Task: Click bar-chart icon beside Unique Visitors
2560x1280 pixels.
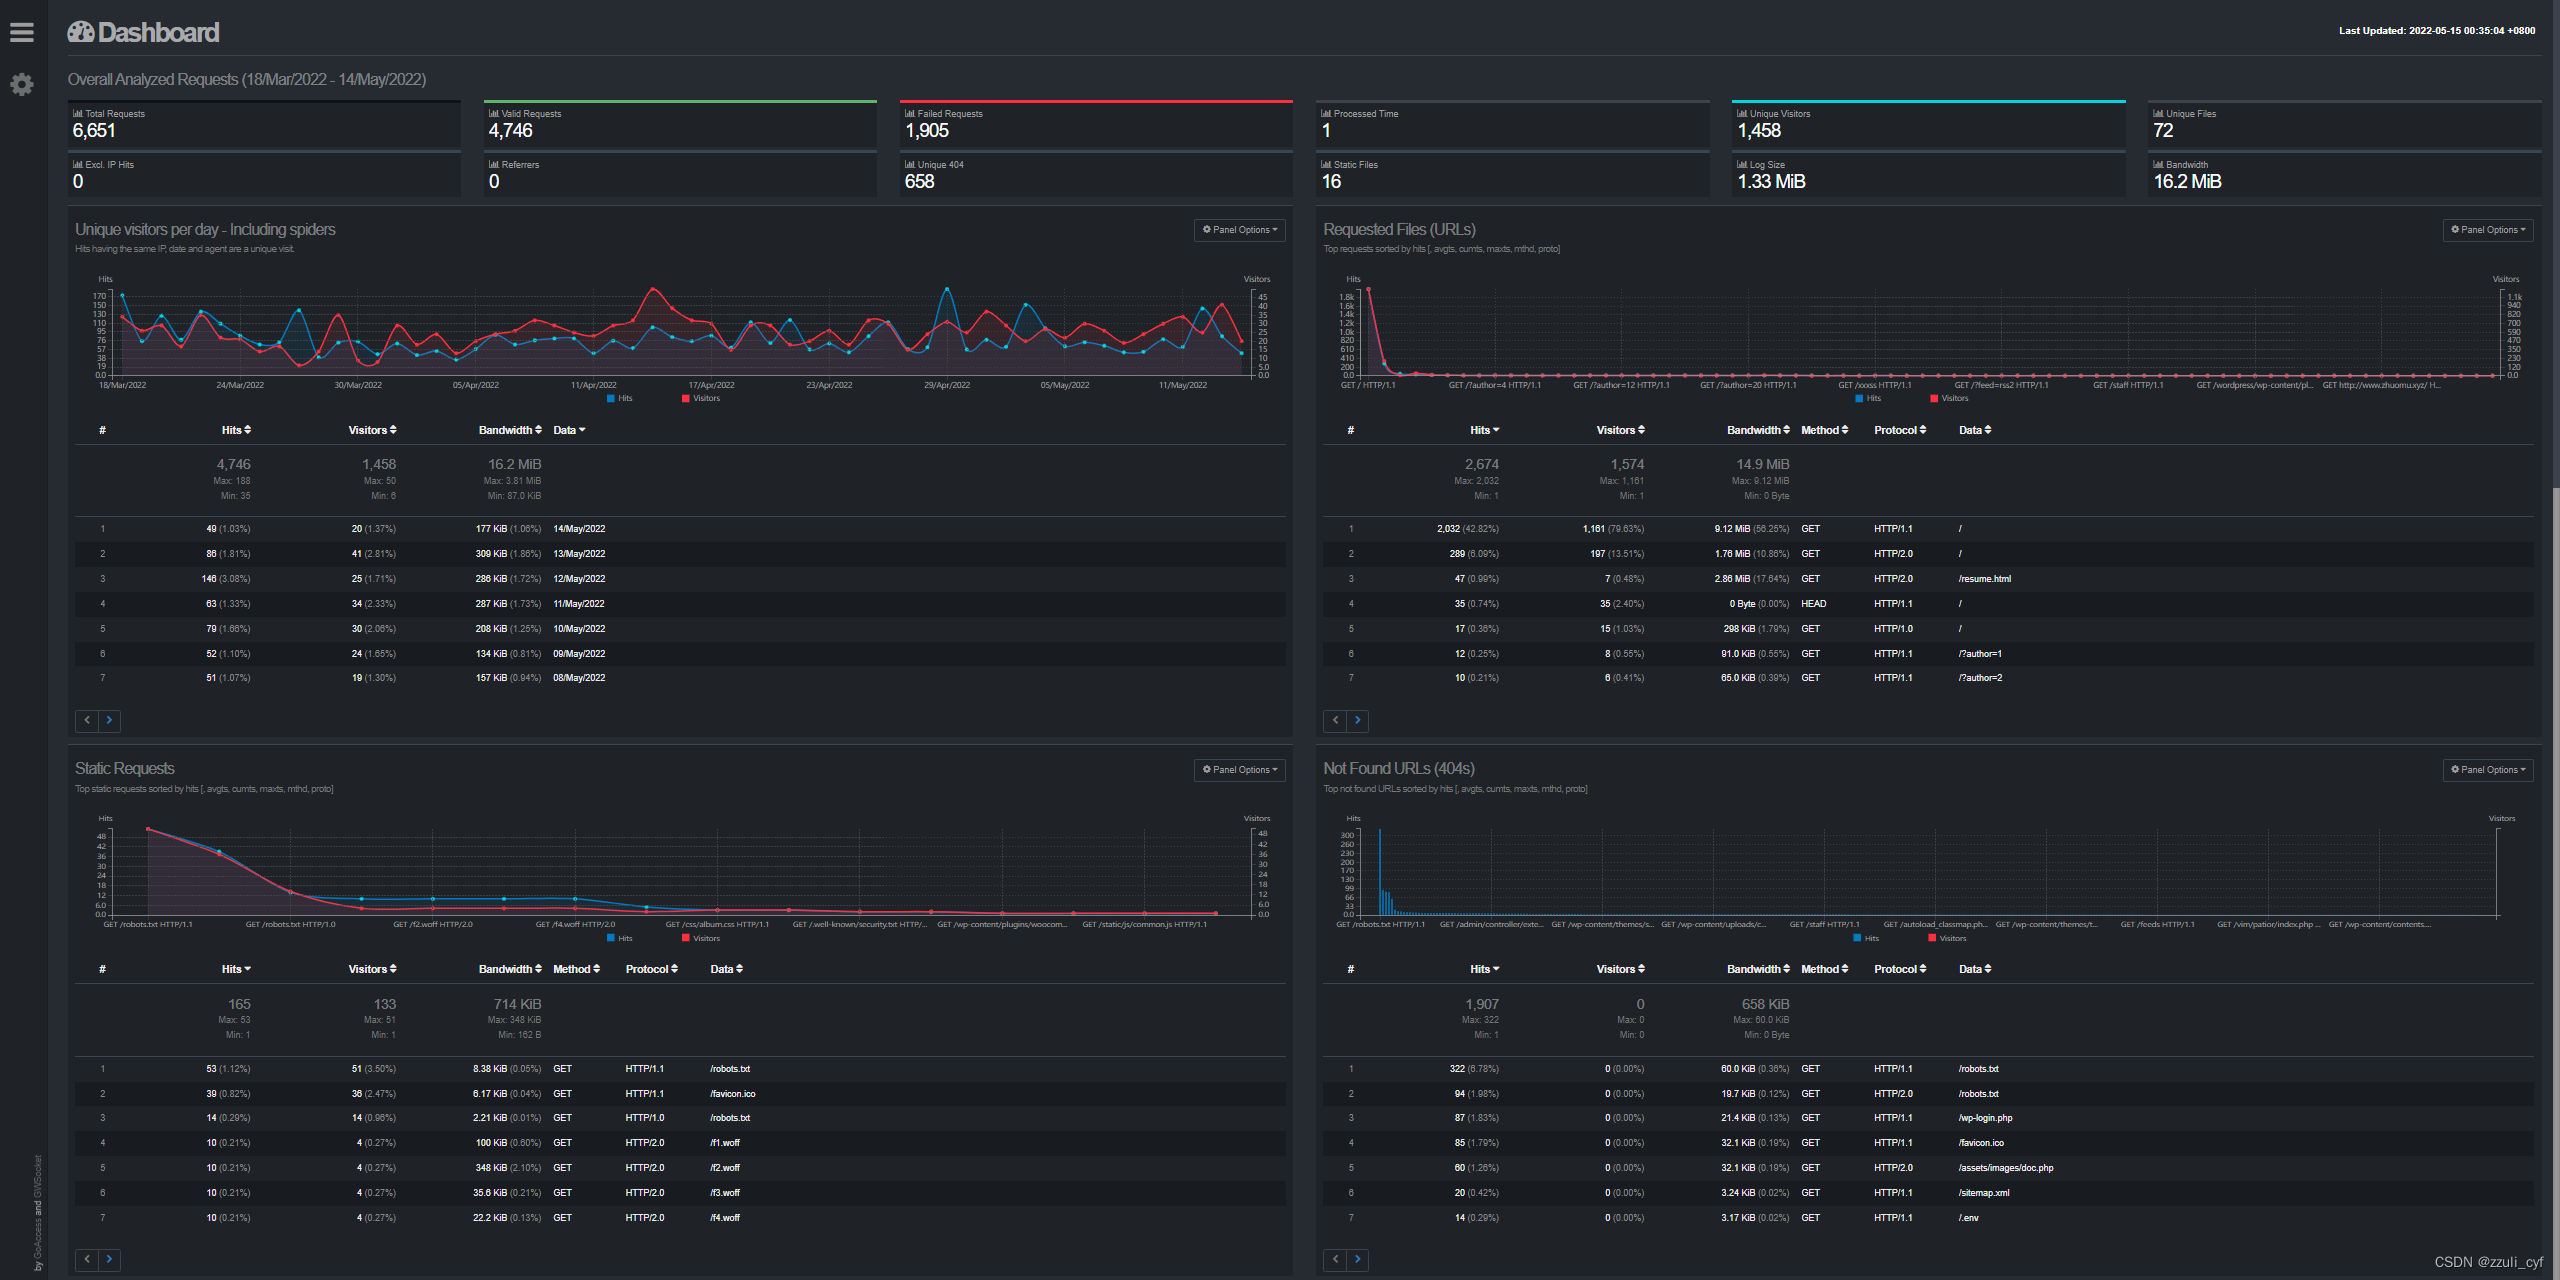Action: 1742,114
